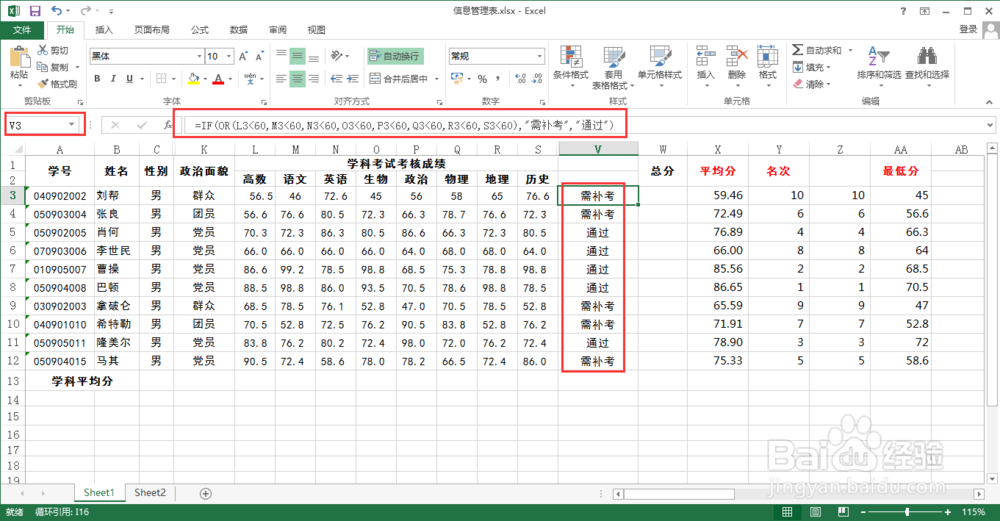Switch to the 公式 Formulas tab
The height and width of the screenshot is (521, 1000).
(200, 30)
